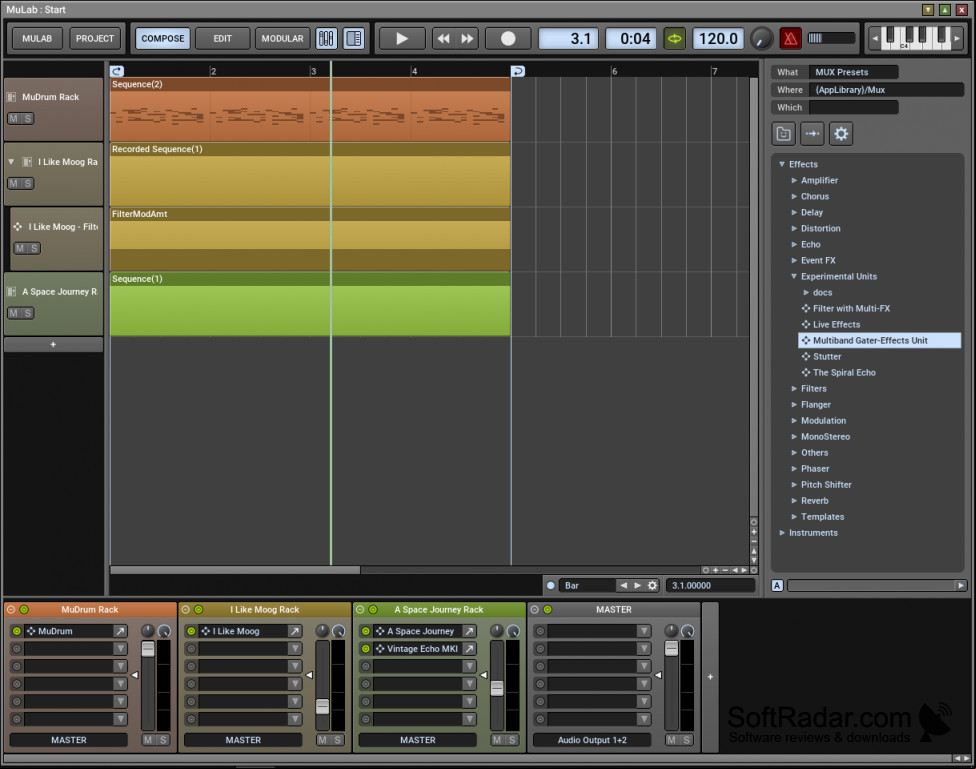Image resolution: width=976 pixels, height=769 pixels.
Task: Click the Bar snap selector
Action: [588, 585]
